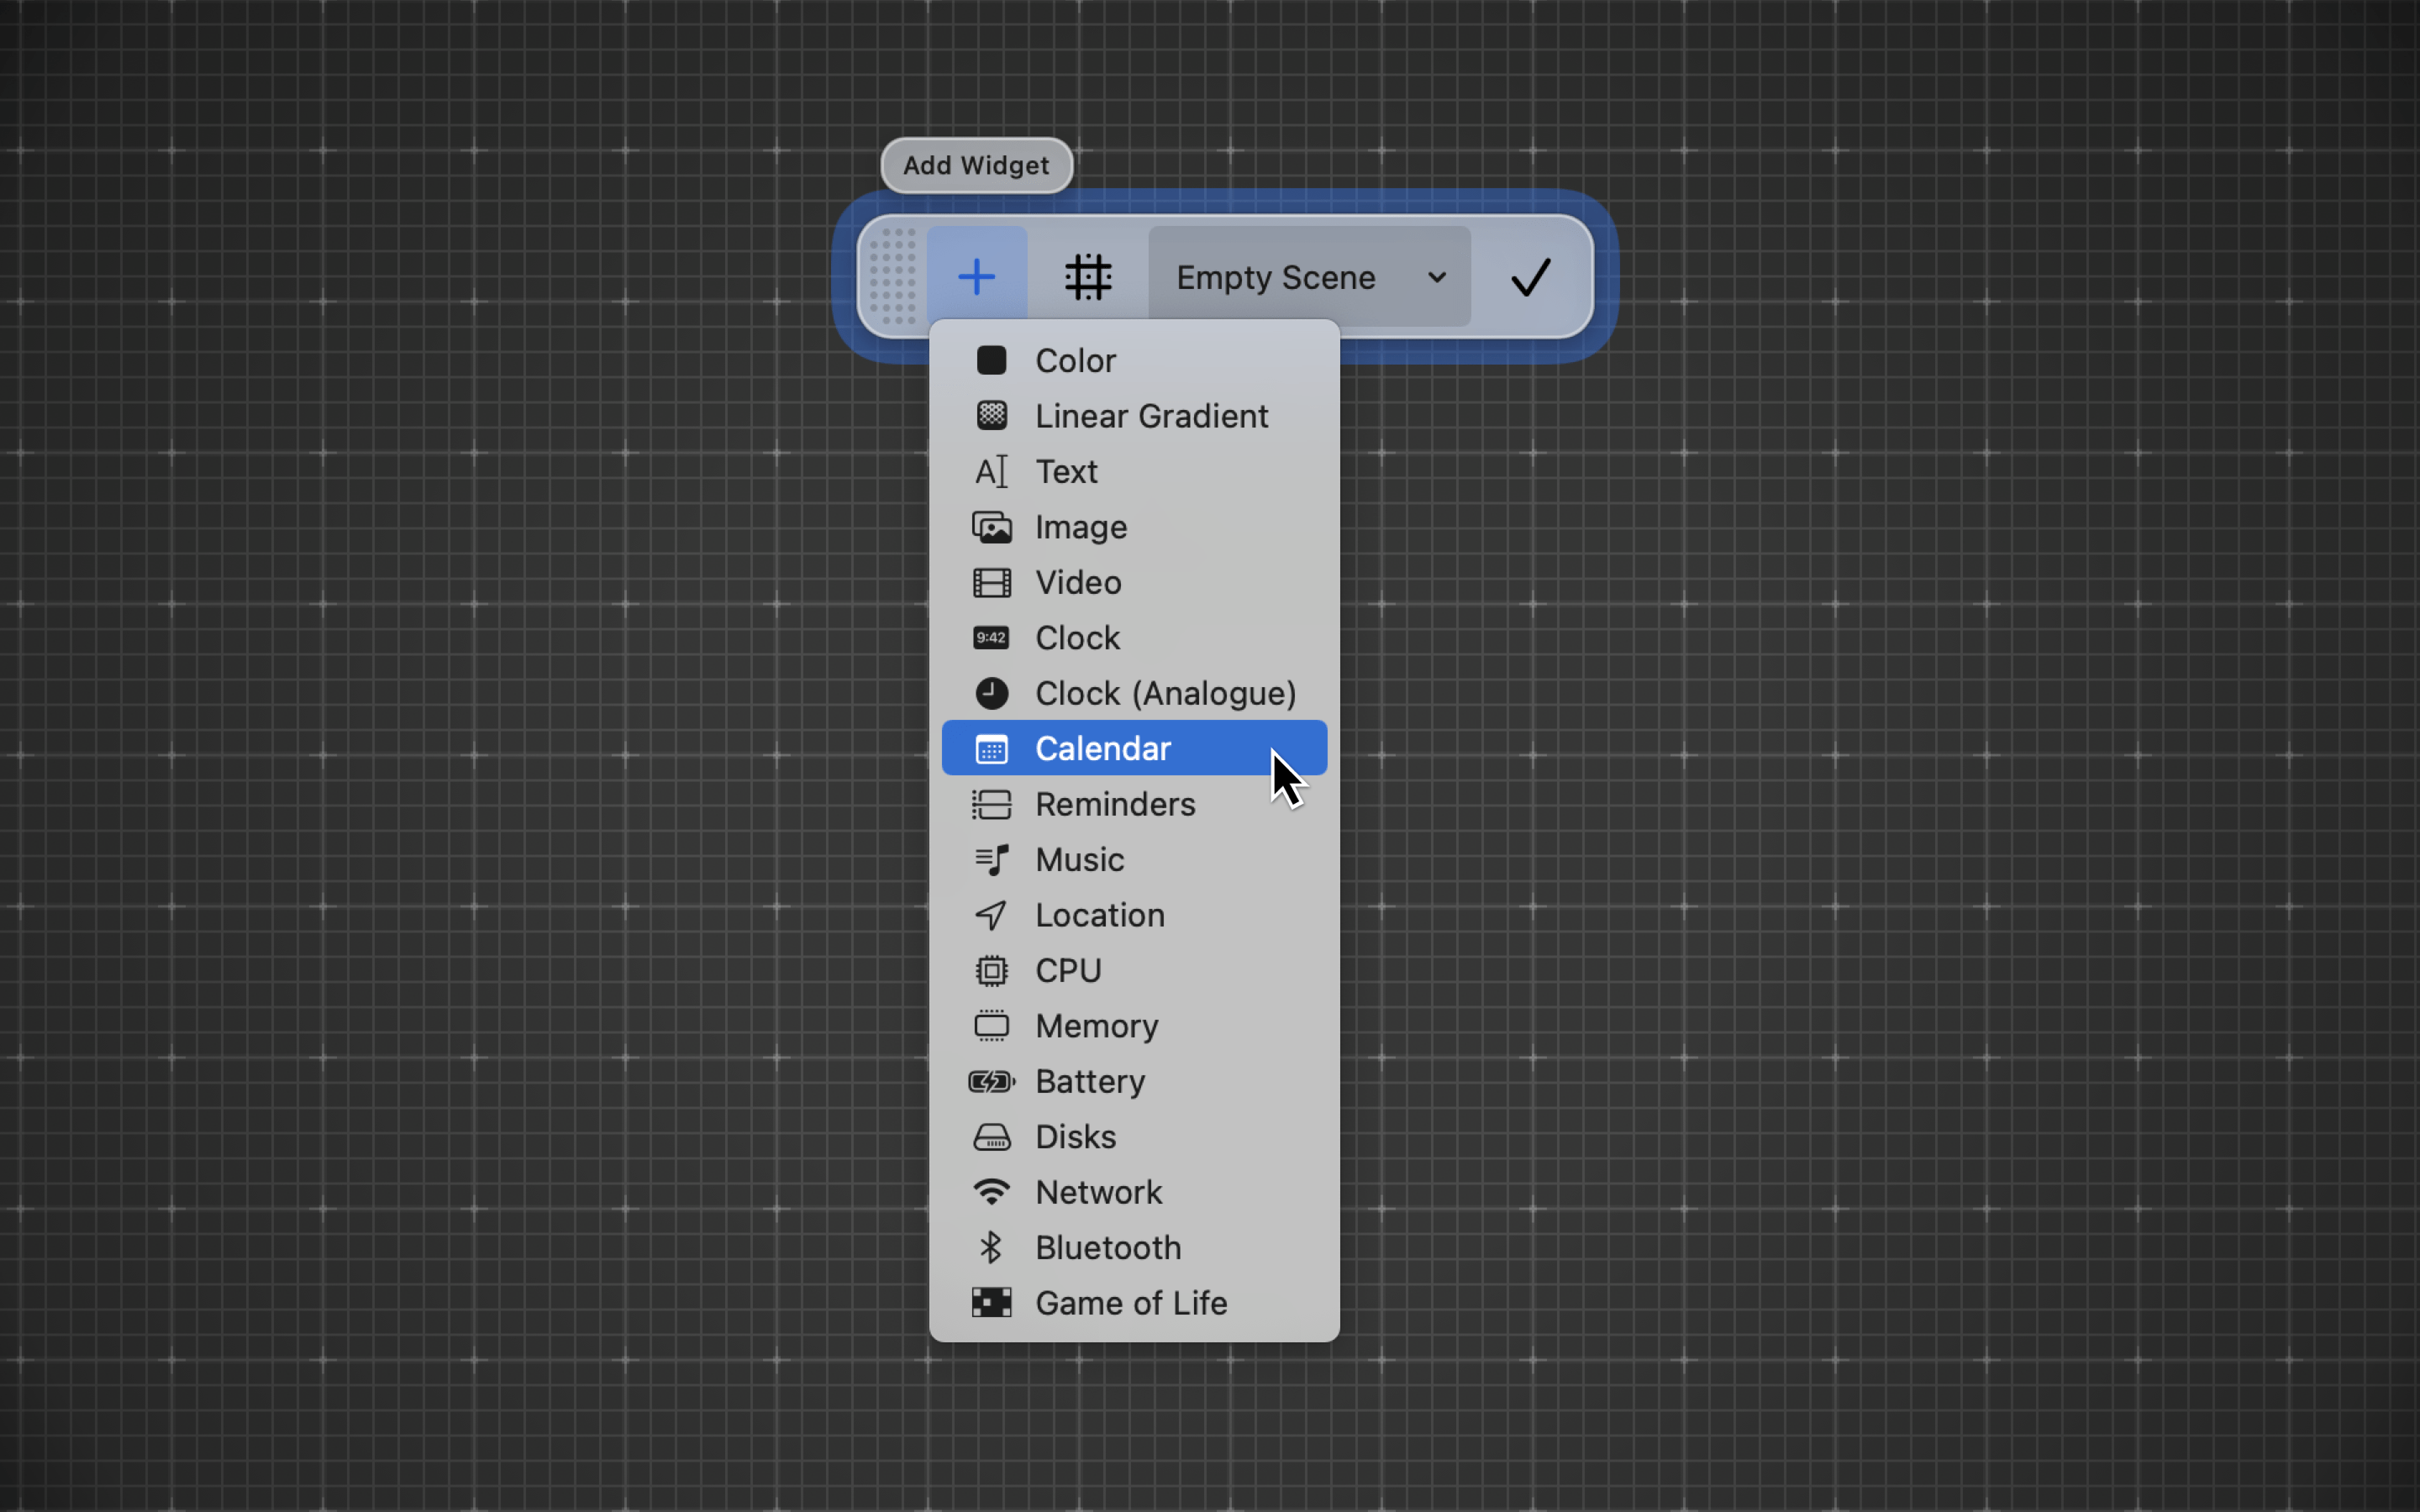Add the Location widget
Screen dimensions: 2420x1512
1134,915
